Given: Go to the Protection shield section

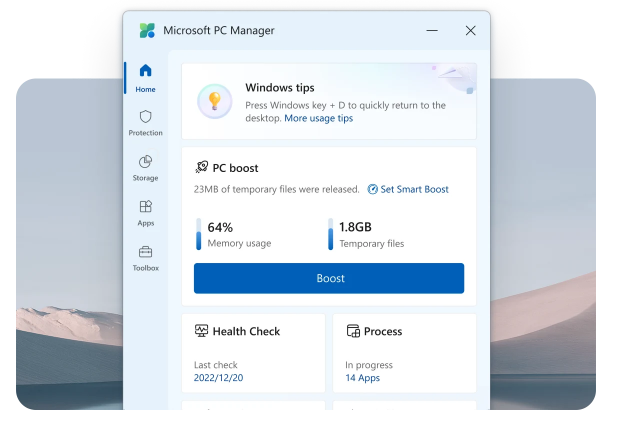Looking at the screenshot, I should pos(145,123).
